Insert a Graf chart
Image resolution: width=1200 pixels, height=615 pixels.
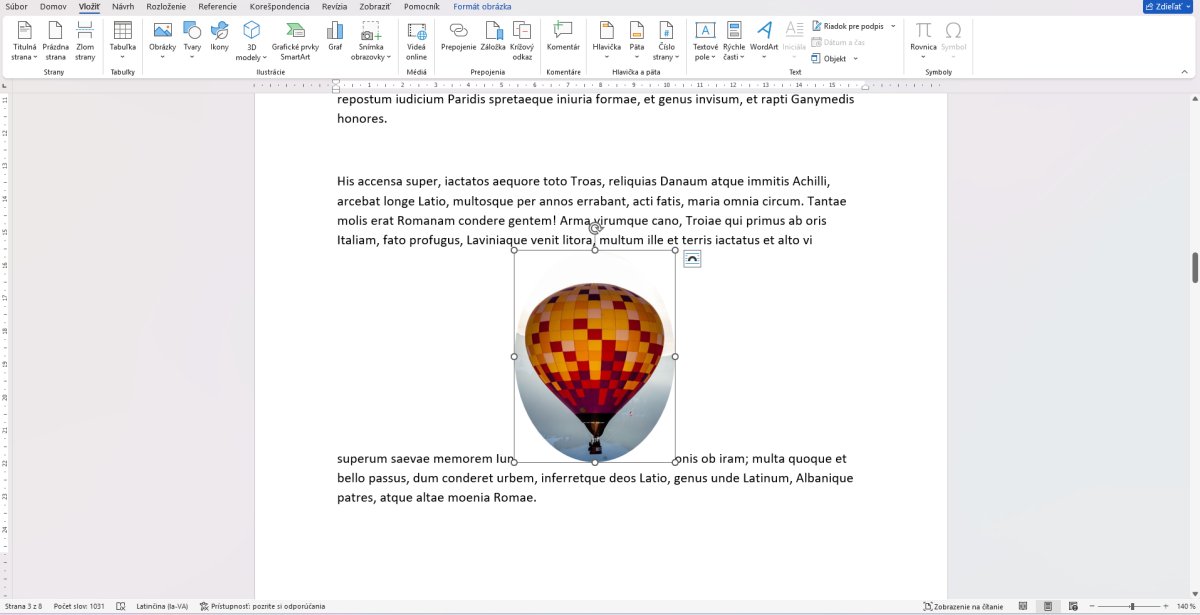tap(335, 36)
